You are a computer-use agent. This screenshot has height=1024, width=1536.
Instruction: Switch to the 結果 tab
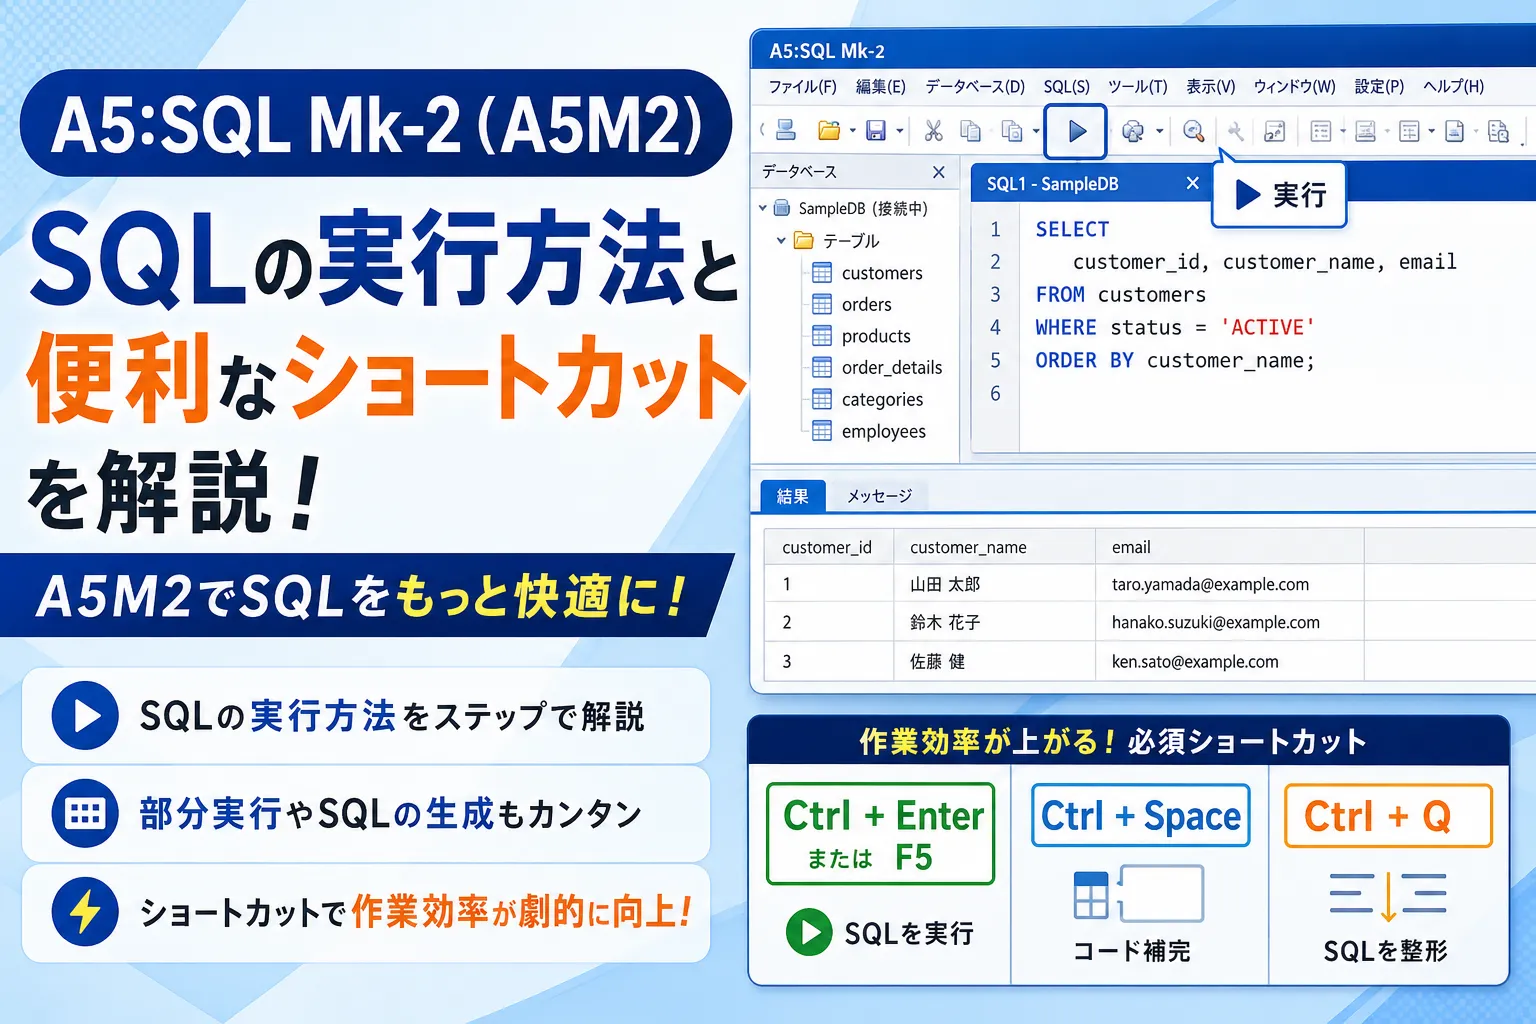[793, 496]
